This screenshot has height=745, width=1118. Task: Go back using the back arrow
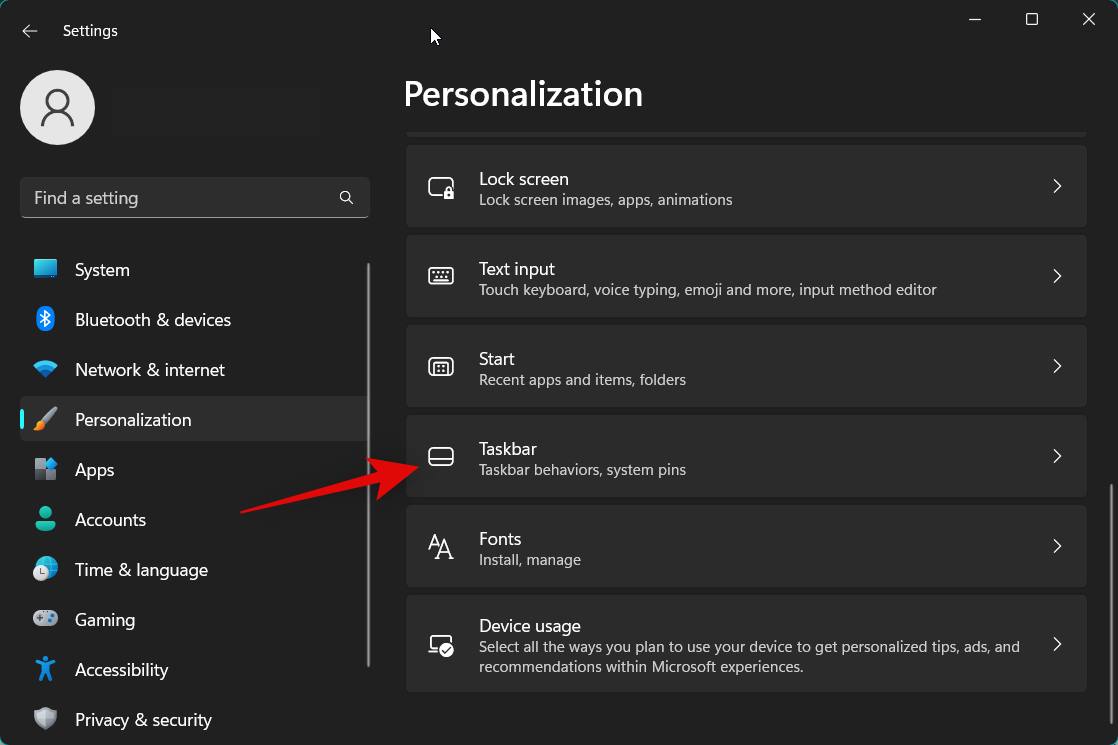(29, 31)
